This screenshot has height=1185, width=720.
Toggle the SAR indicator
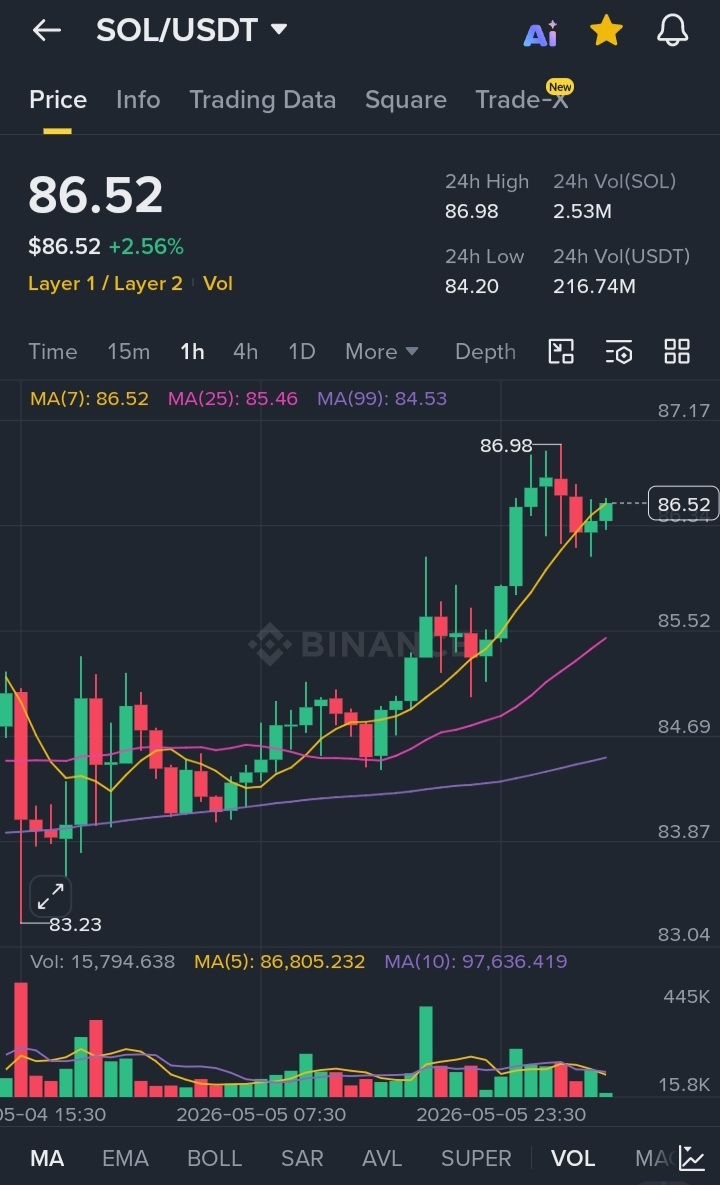[302, 1158]
